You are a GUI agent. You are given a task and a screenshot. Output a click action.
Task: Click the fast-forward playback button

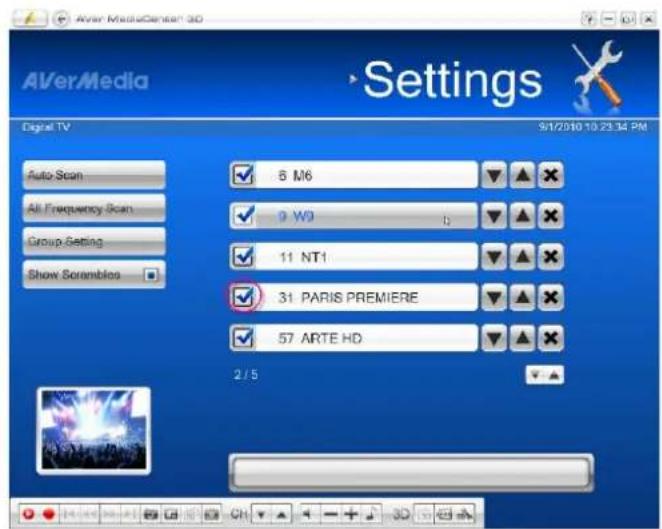[110, 514]
